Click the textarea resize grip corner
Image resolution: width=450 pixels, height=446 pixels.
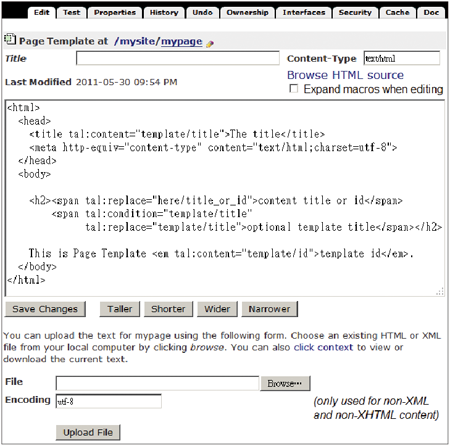pos(440,292)
